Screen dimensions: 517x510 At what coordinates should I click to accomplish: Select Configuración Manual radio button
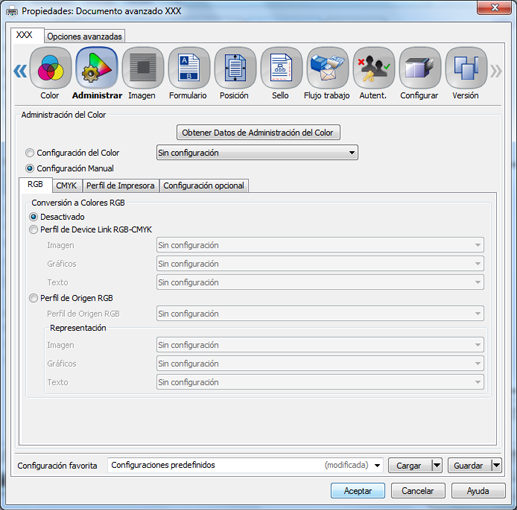30,168
